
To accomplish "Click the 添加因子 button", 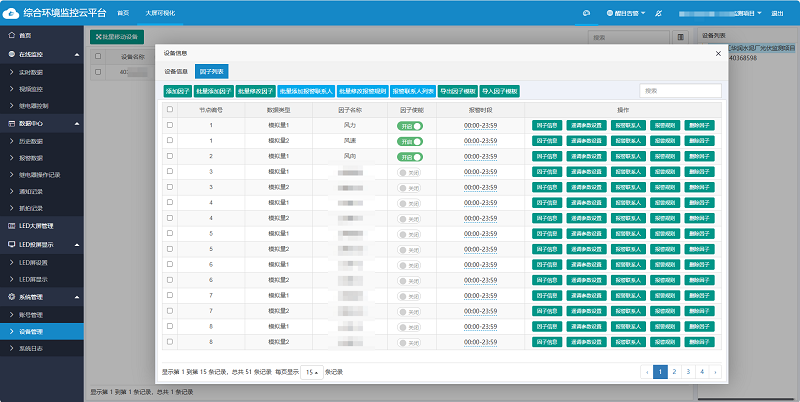I will [178, 91].
